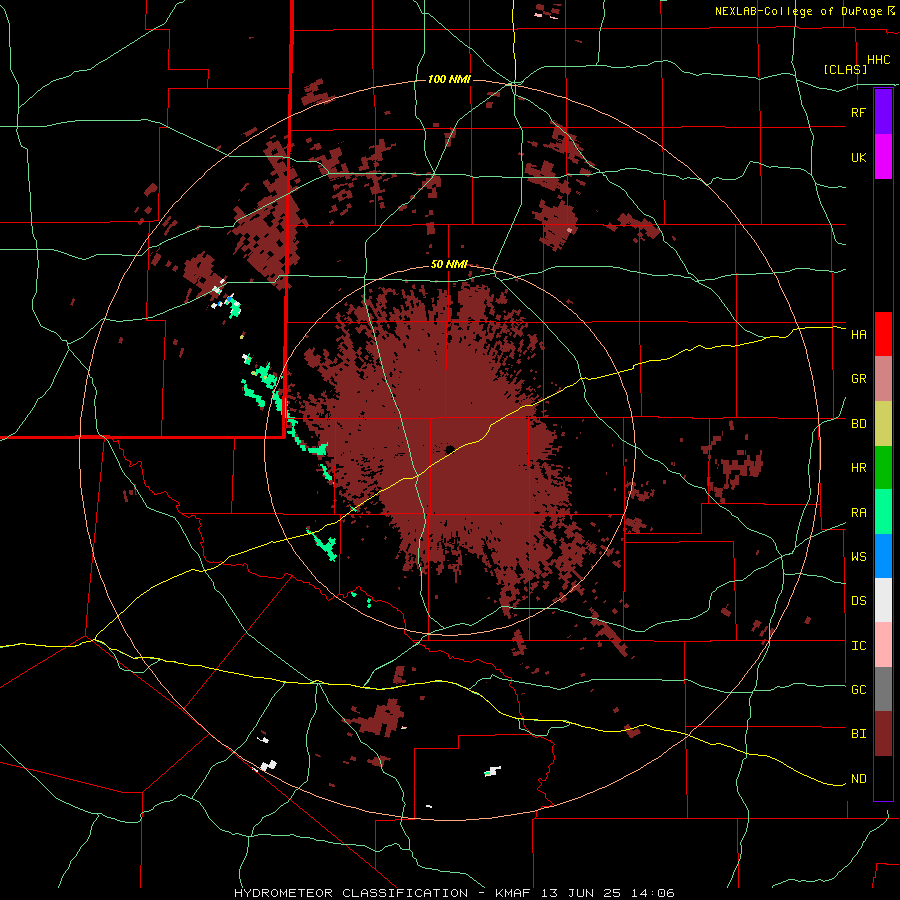Click the WS blue legend swatch

[x=883, y=556]
